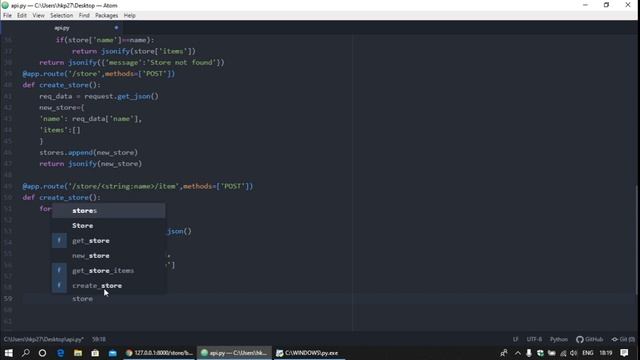The width and height of the screenshot is (640, 360).
Task: Open the Help menu
Action: [129, 16]
